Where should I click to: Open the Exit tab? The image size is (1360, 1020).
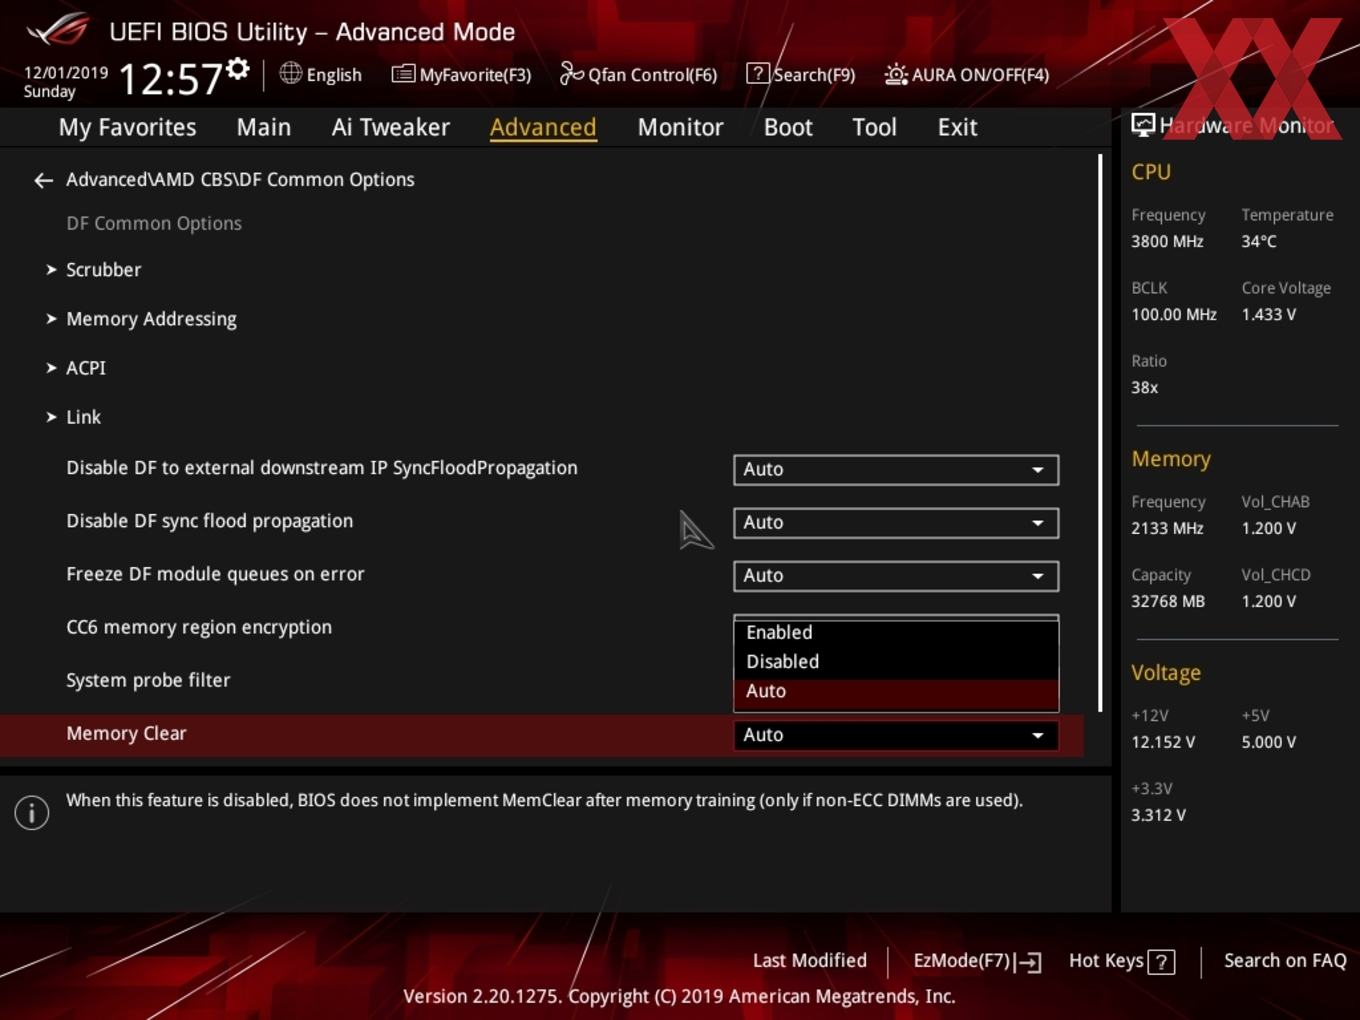pos(957,127)
